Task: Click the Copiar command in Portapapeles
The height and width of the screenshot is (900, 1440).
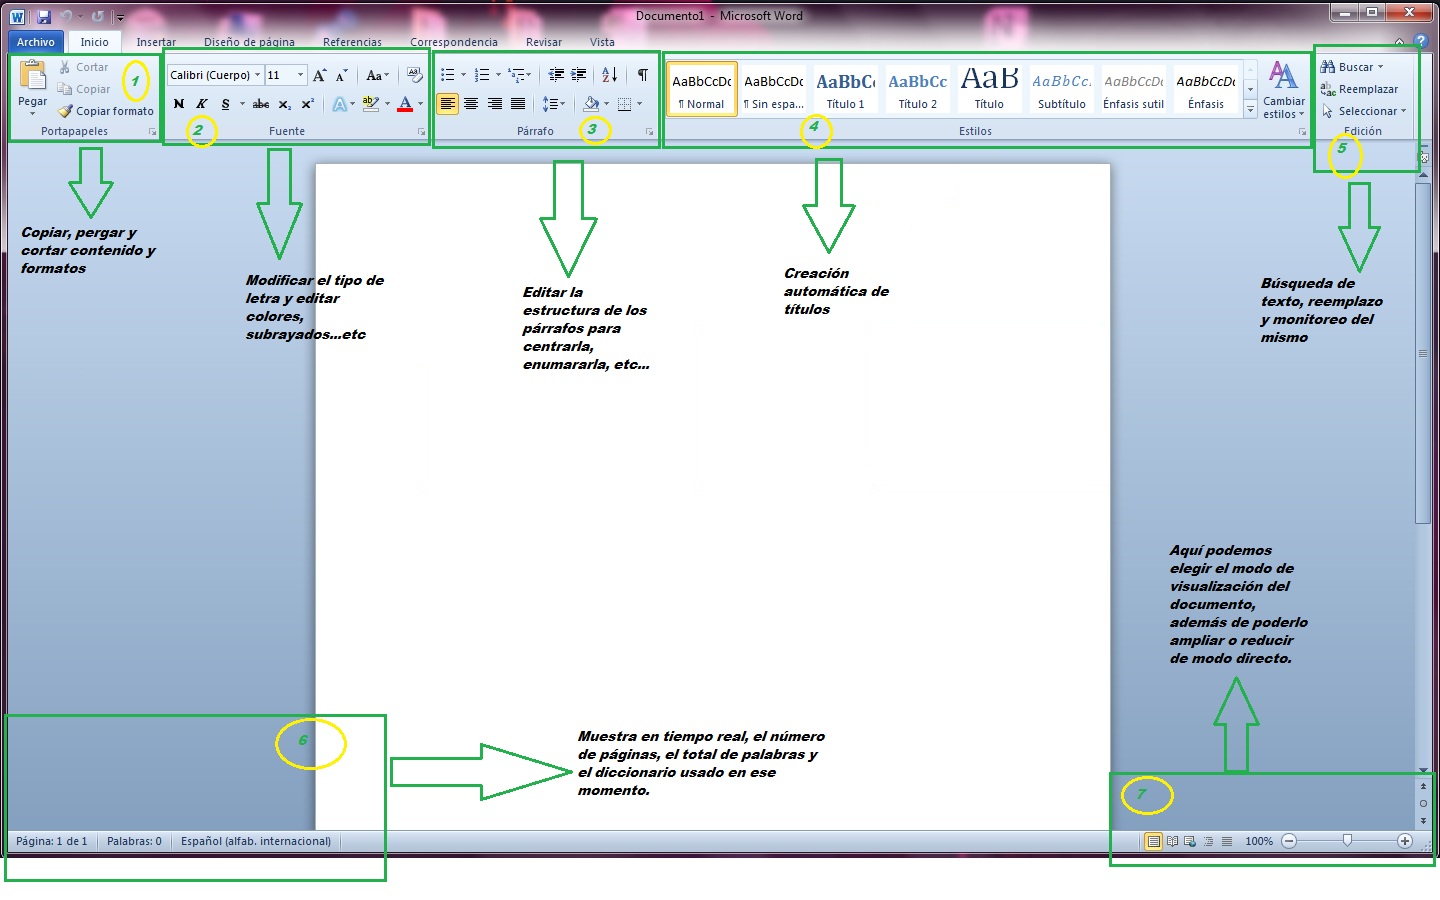Action: 85,89
